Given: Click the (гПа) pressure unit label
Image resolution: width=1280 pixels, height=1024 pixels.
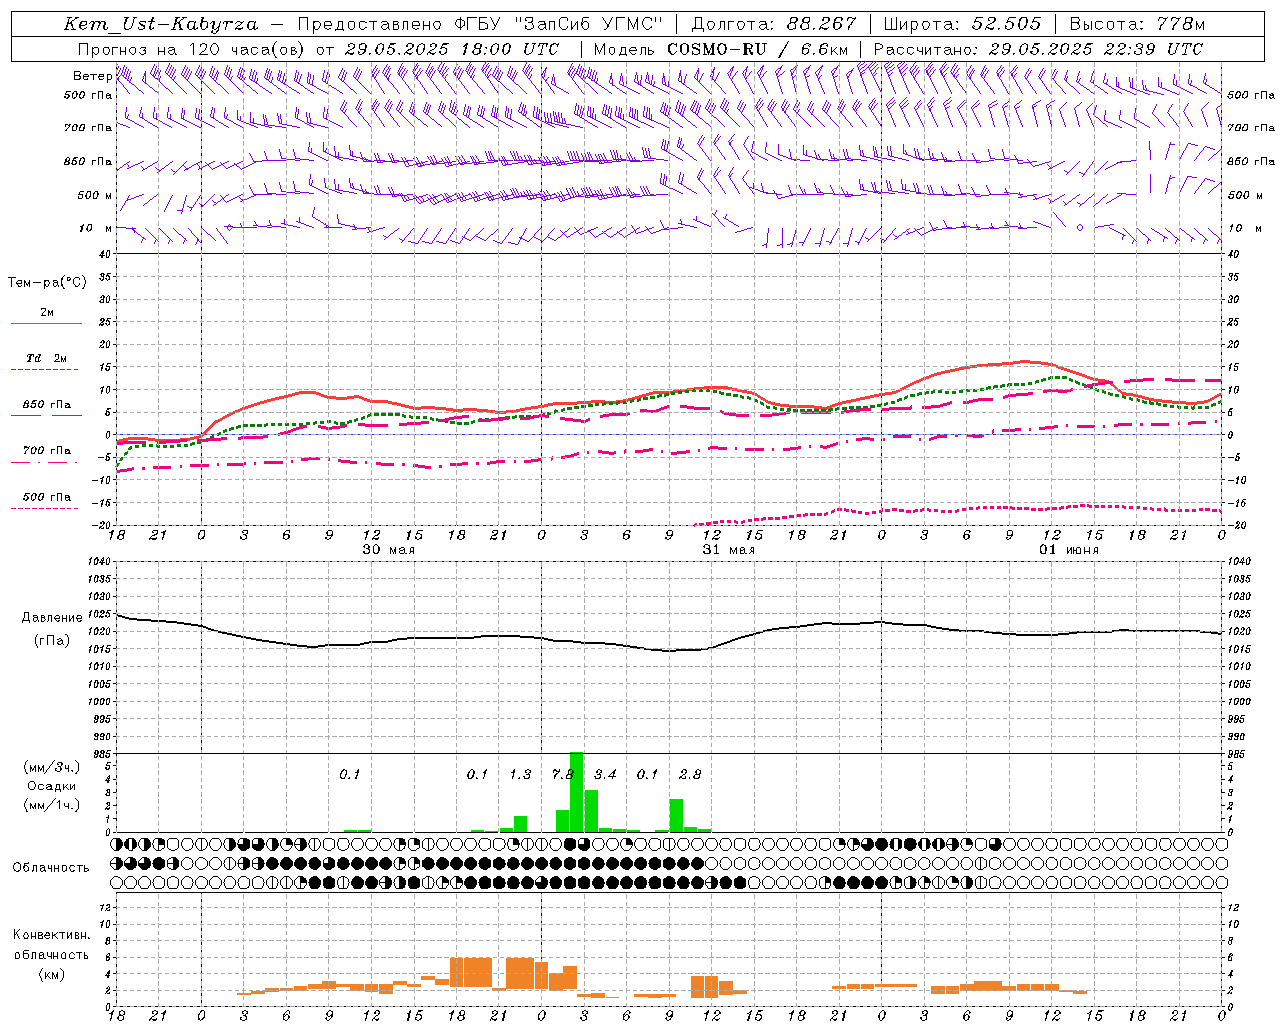Looking at the screenshot, I should [52, 641].
